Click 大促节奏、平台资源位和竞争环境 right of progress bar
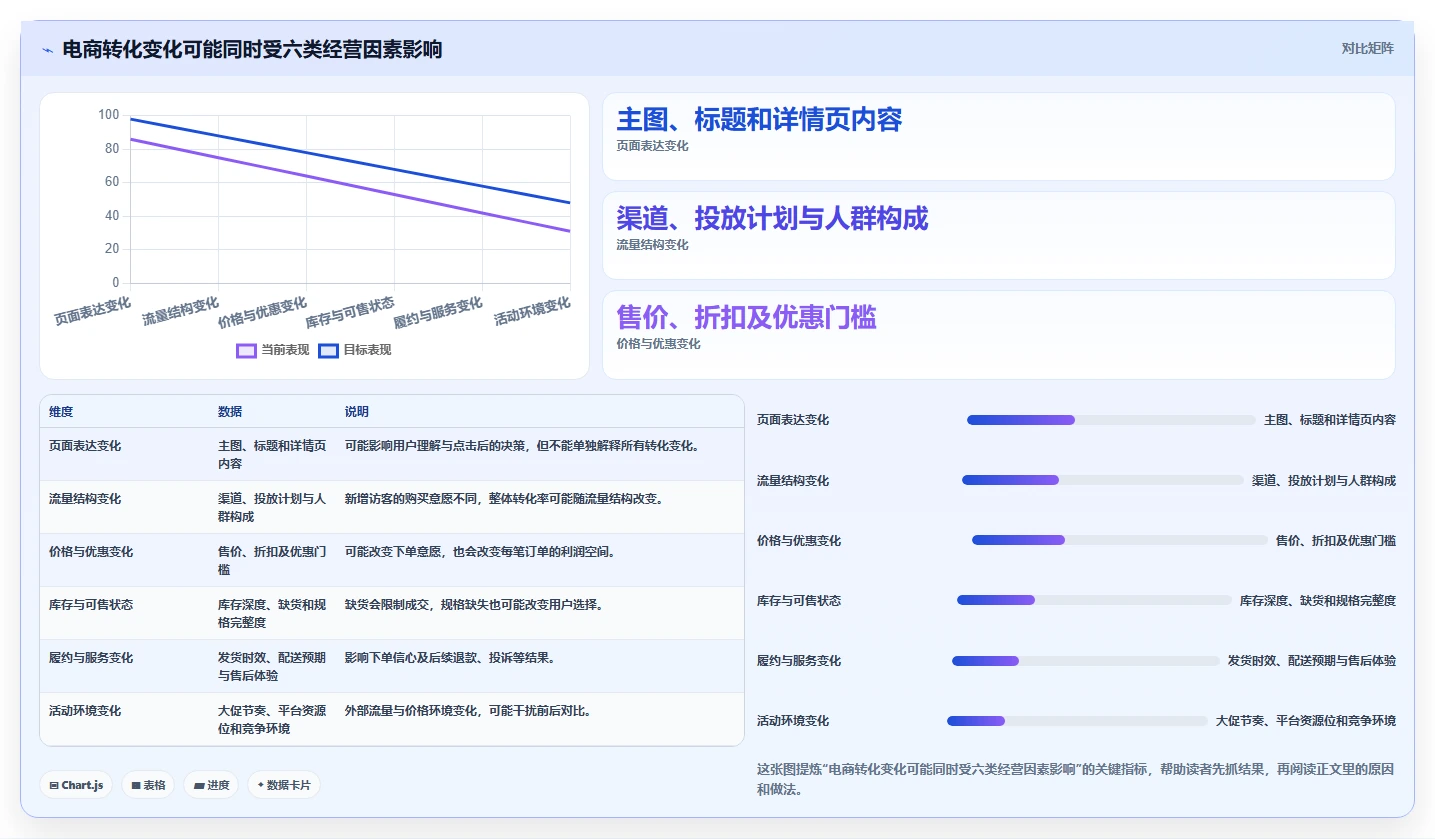Viewport: 1435px width, 839px height. click(1306, 720)
